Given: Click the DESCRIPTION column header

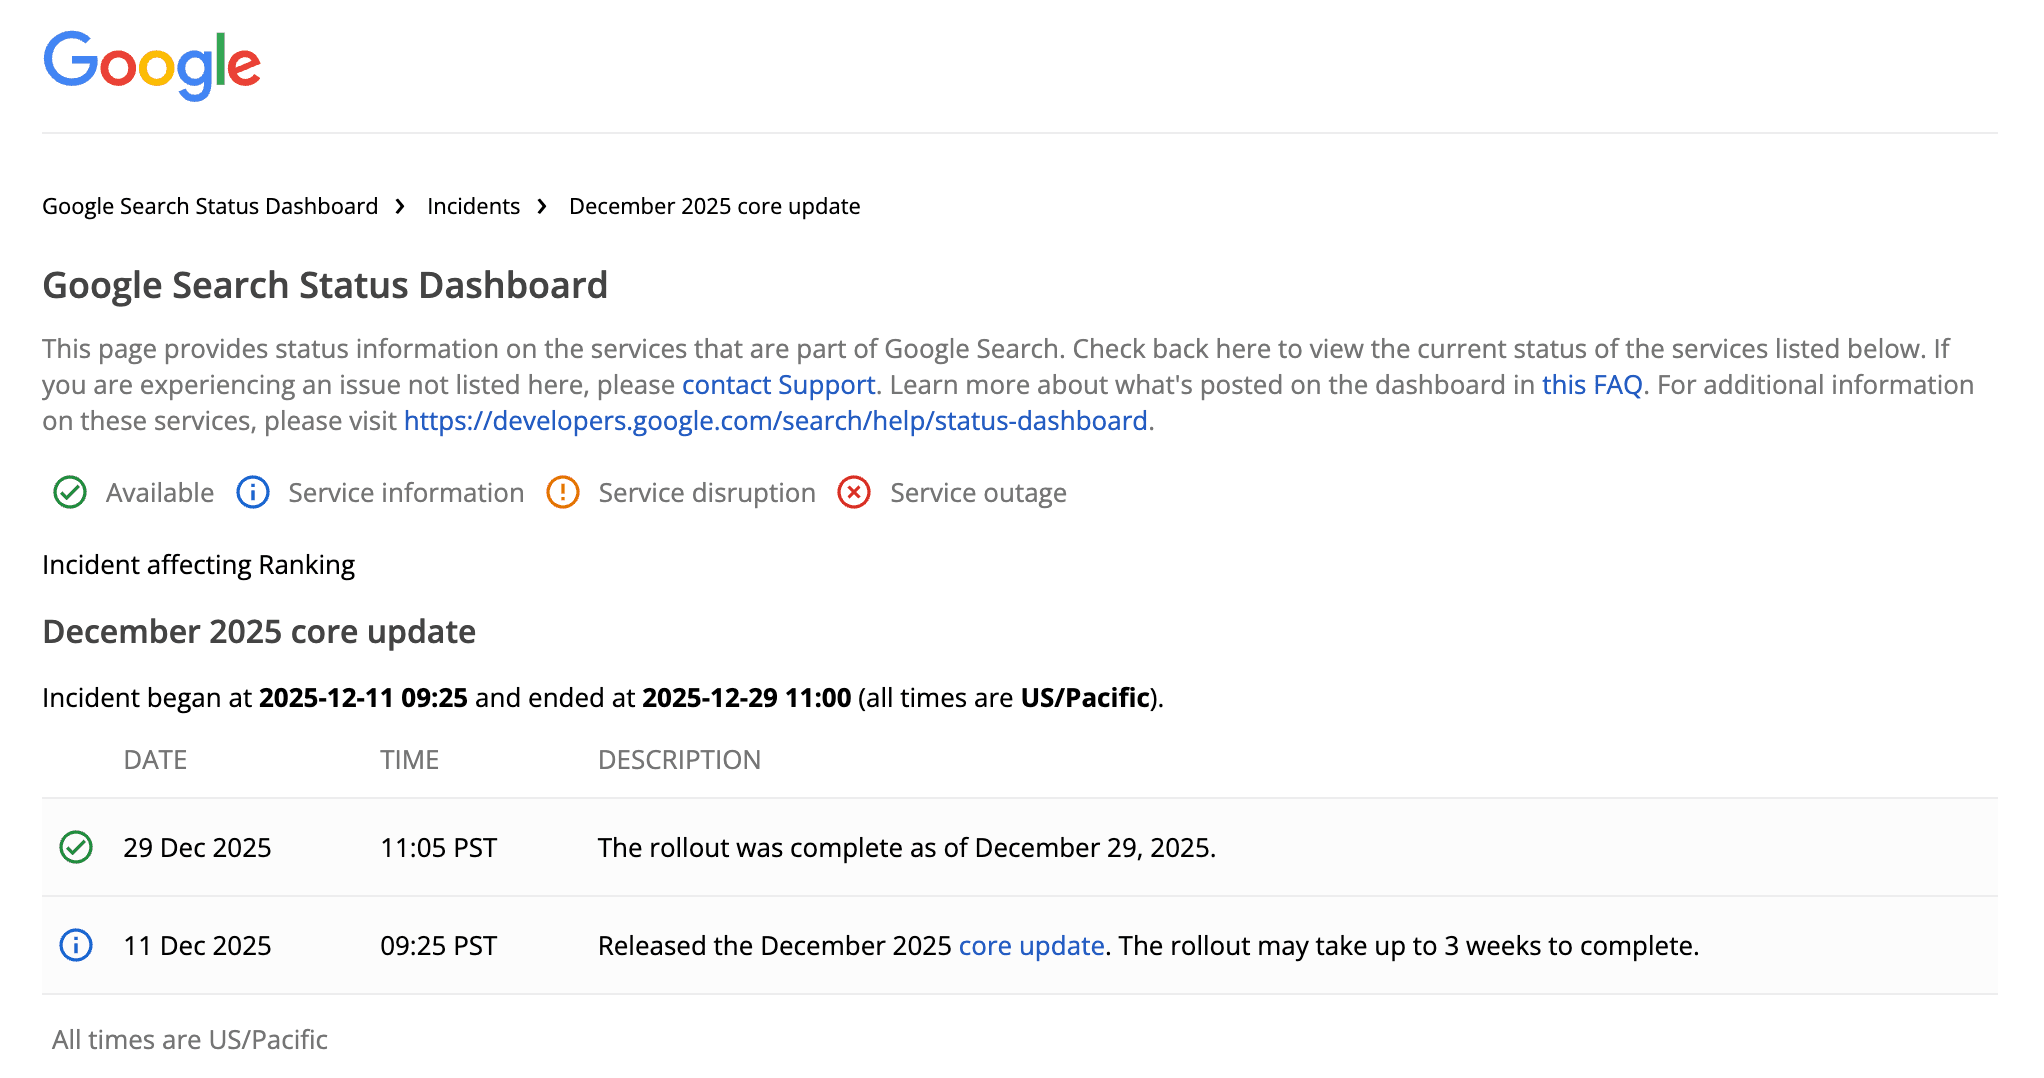Looking at the screenshot, I should tap(679, 759).
